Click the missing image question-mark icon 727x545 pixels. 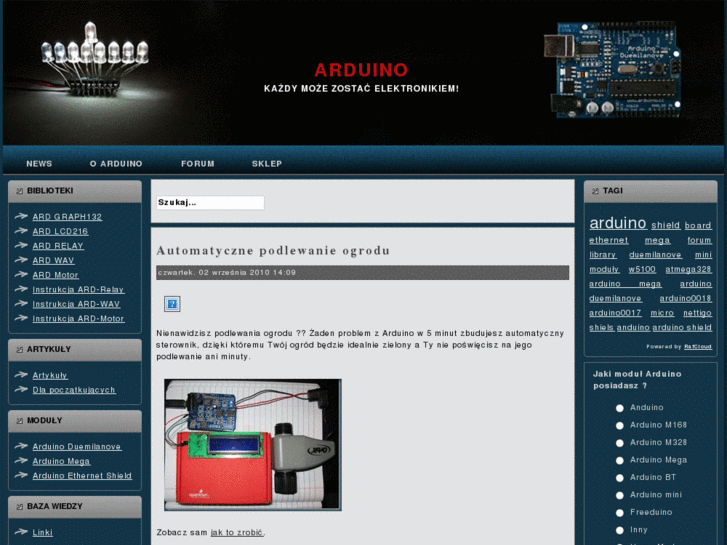[x=172, y=304]
